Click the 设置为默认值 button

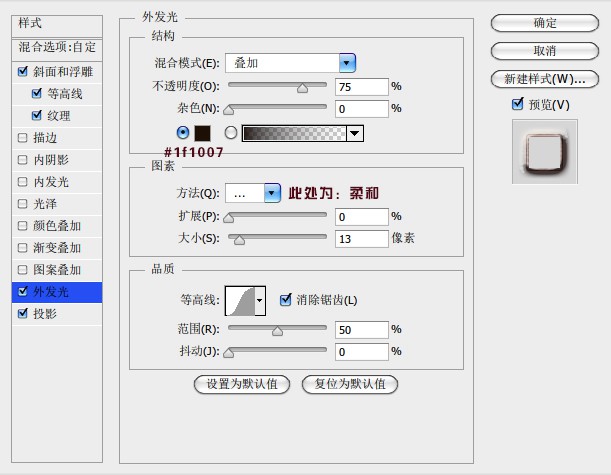pyautogui.click(x=242, y=384)
